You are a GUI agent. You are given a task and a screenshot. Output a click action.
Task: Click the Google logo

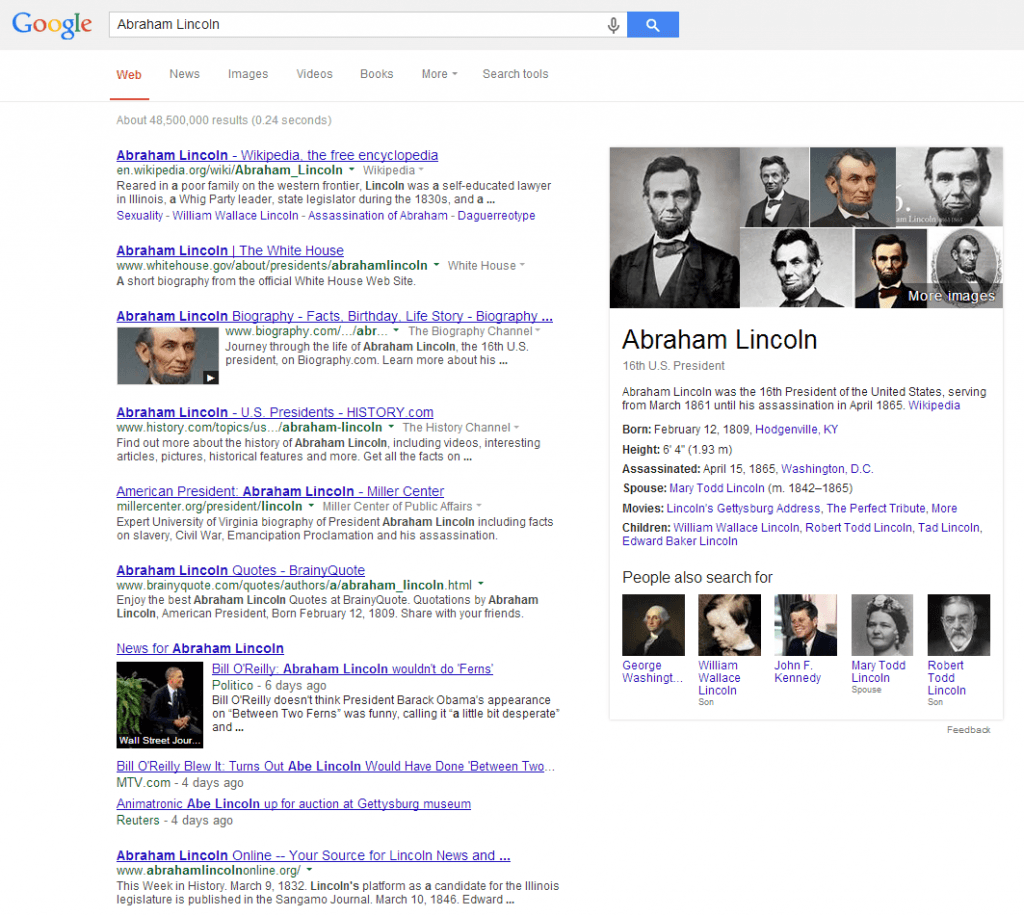52,25
